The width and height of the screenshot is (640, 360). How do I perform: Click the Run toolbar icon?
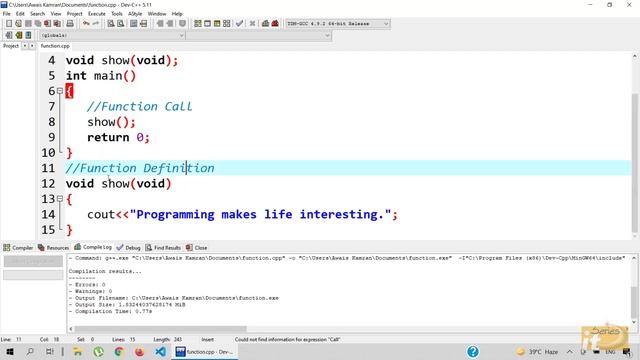click(x=207, y=24)
